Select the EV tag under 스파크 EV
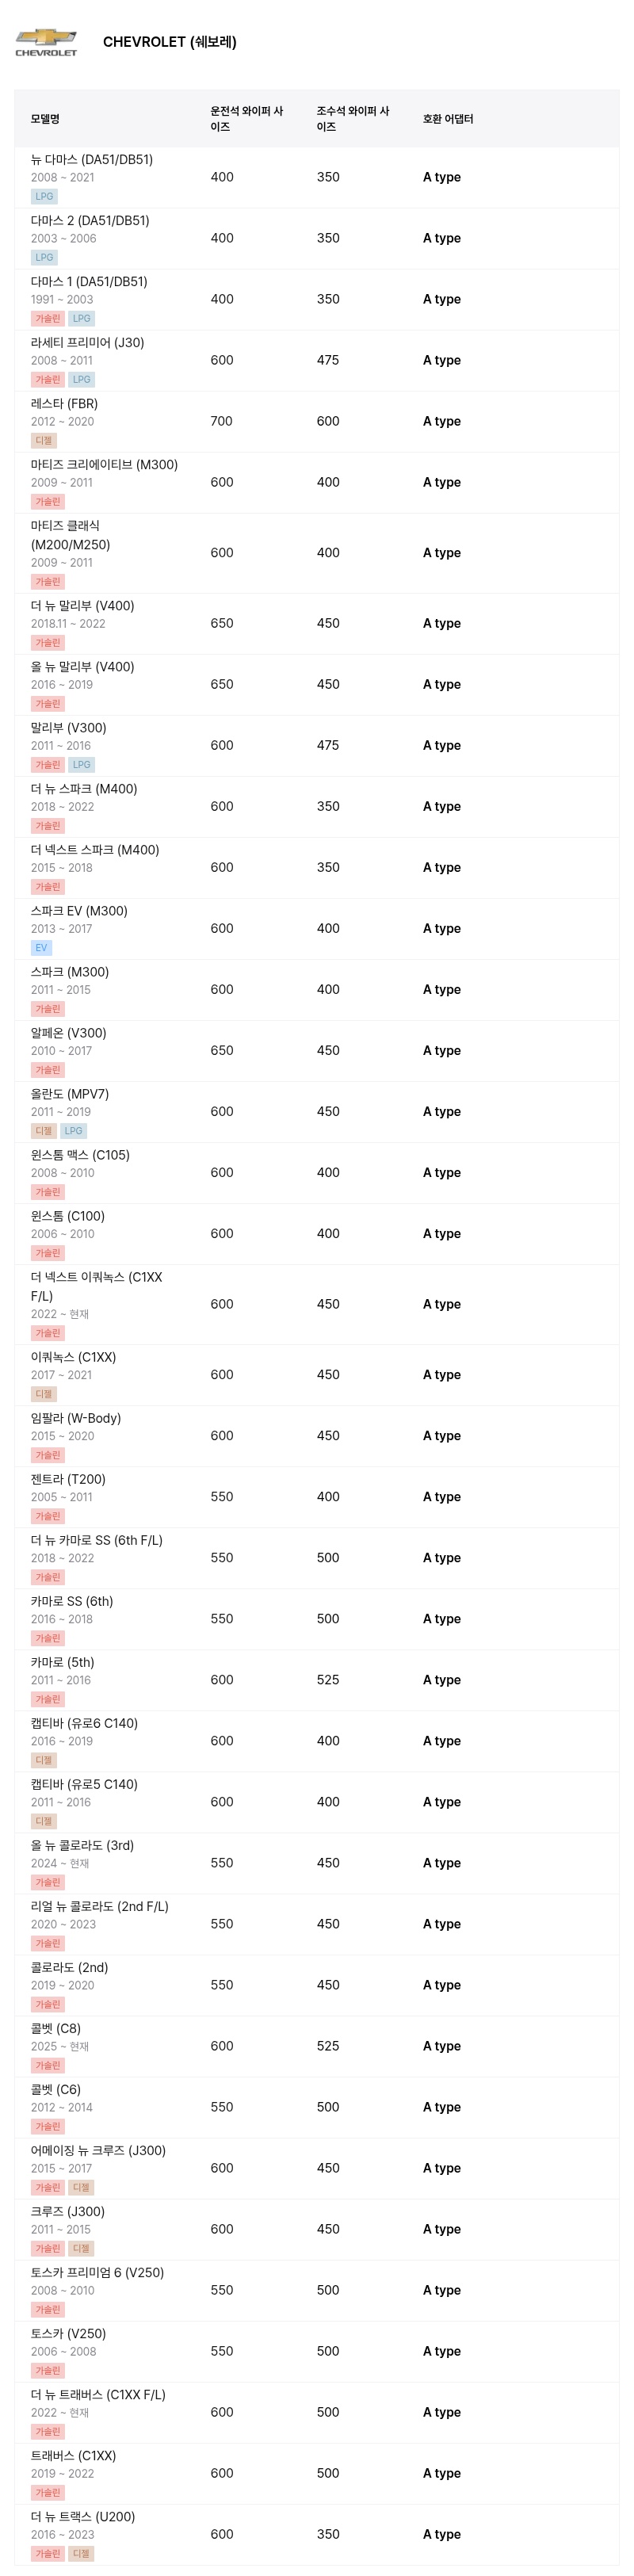Viewport: 634px width, 2576px height. [x=41, y=948]
